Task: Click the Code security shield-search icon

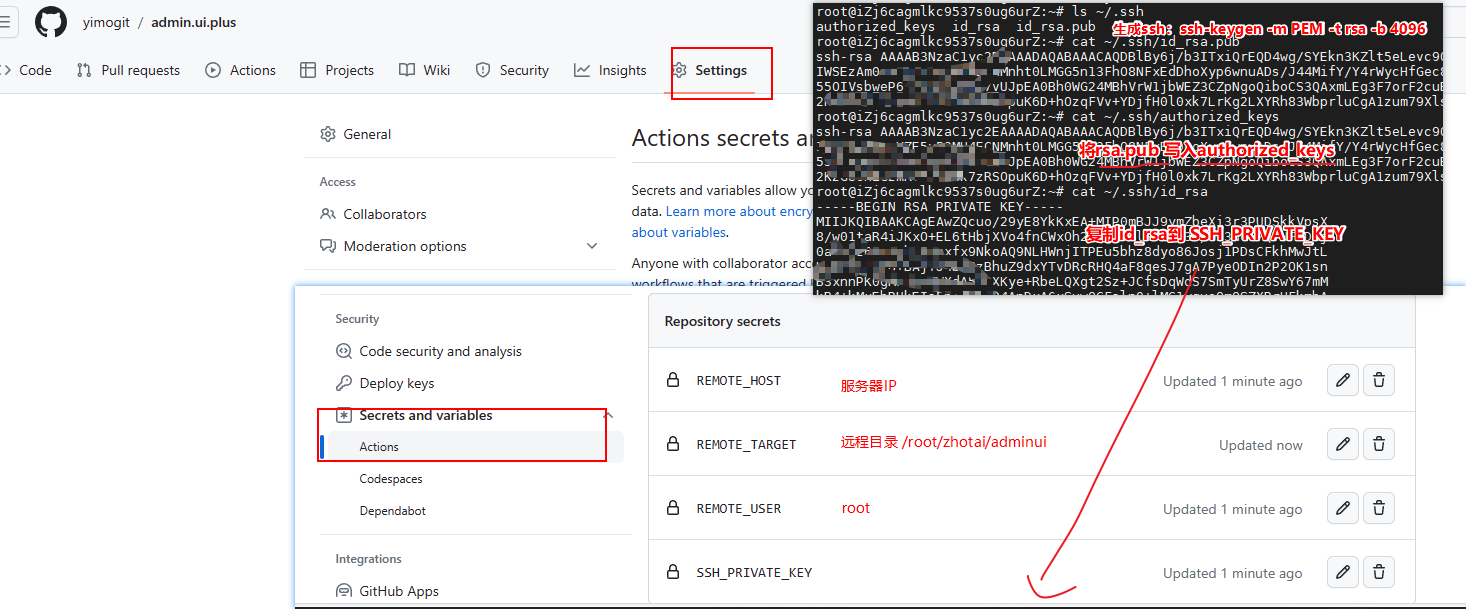Action: point(343,351)
